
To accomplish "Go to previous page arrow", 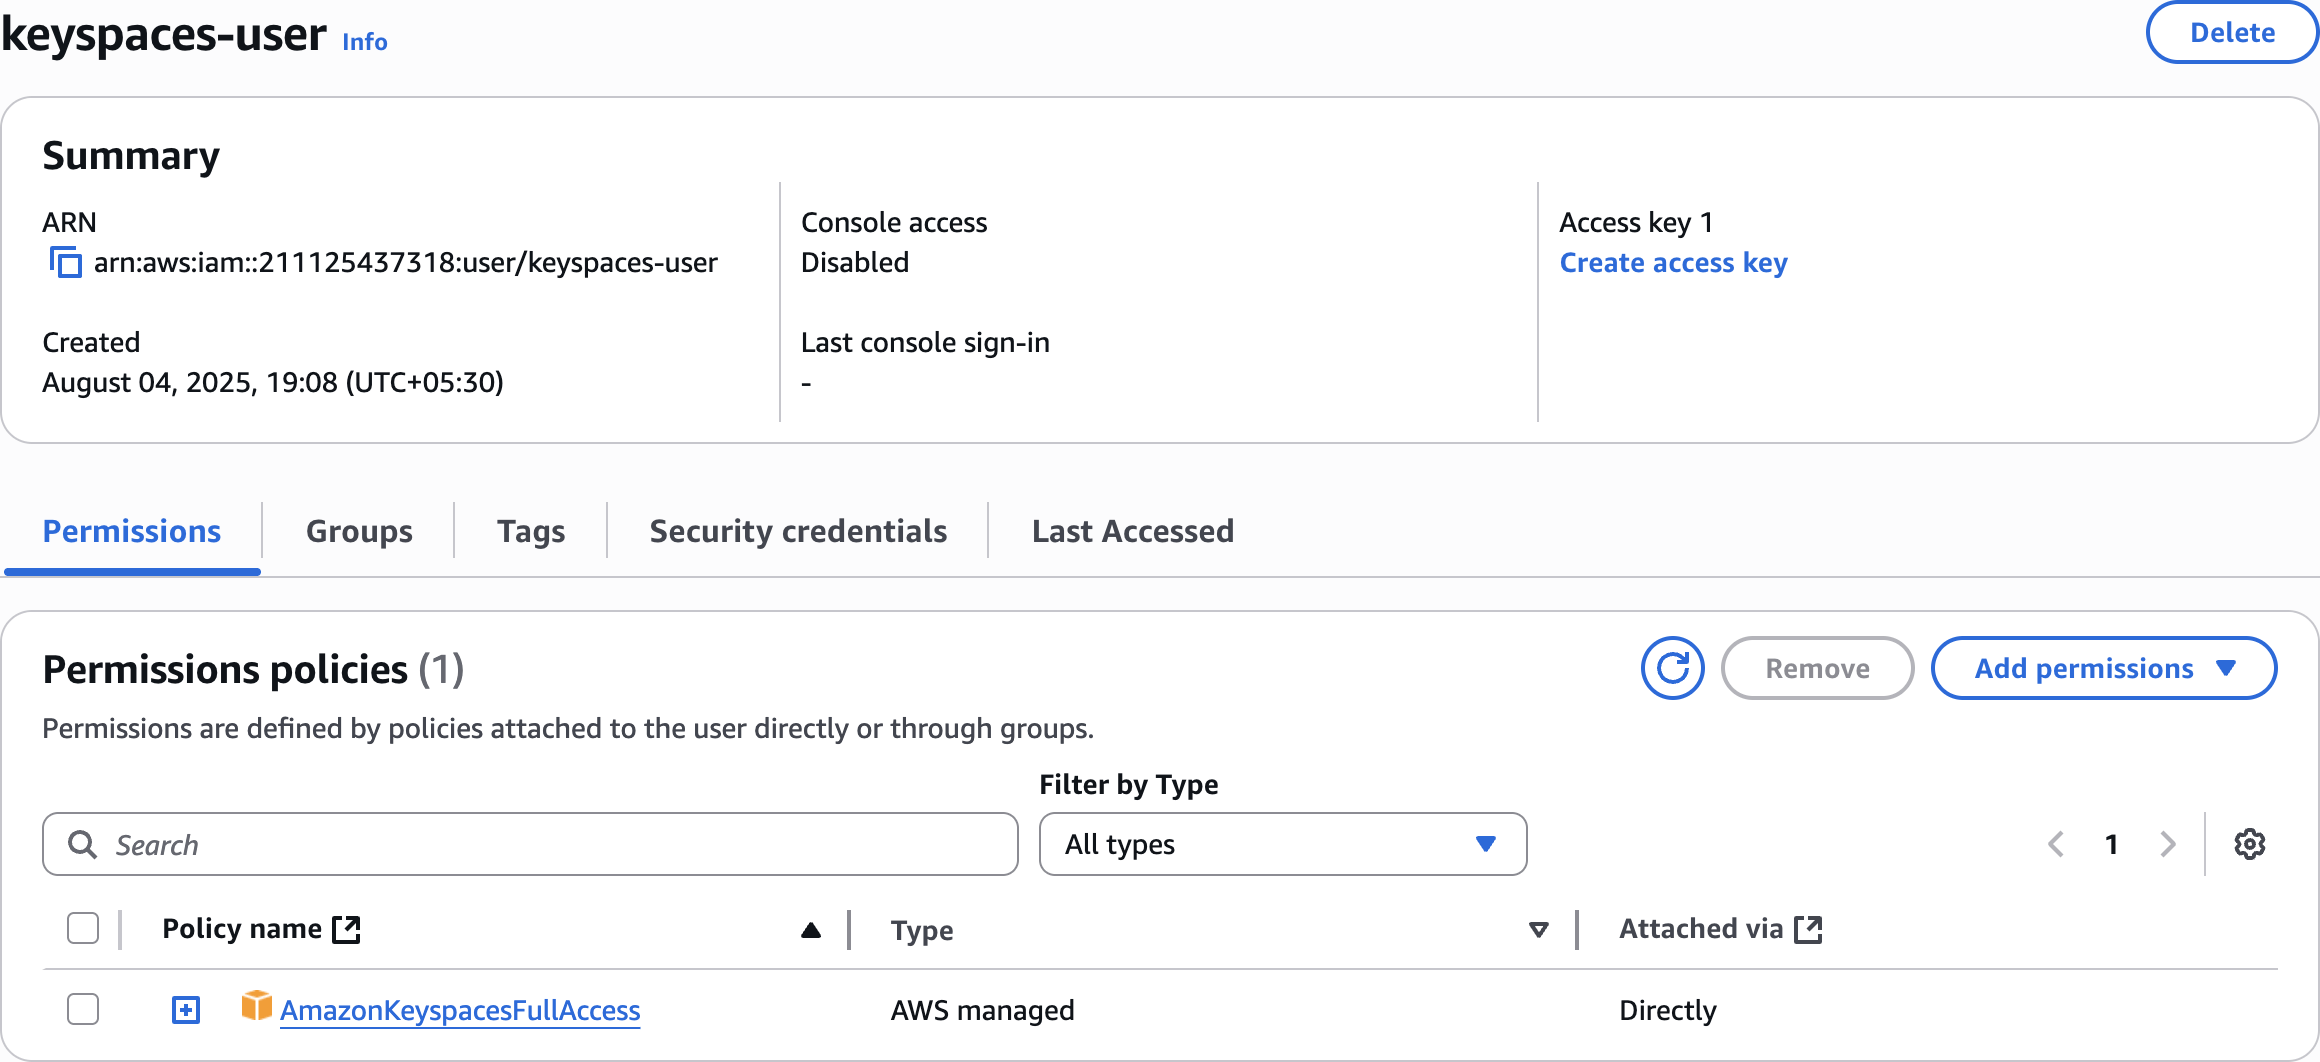I will [2056, 844].
